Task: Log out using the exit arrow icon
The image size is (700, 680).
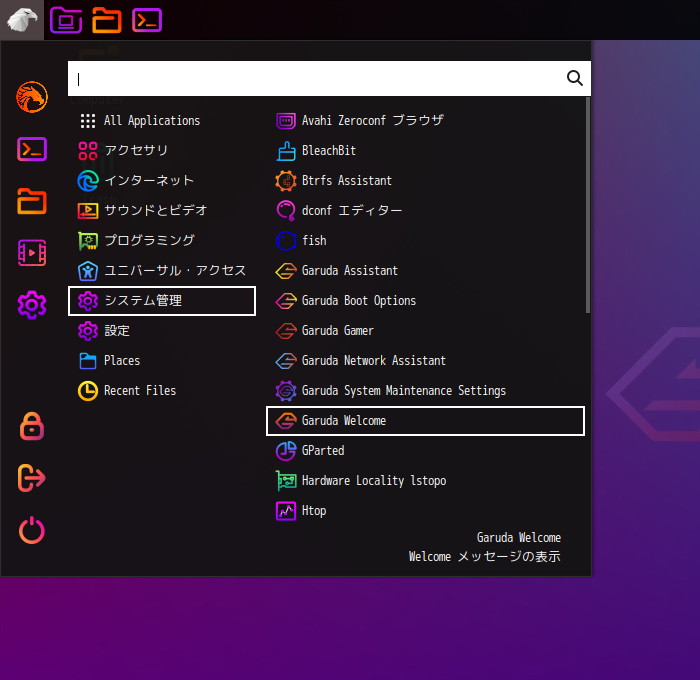Action: [x=32, y=478]
